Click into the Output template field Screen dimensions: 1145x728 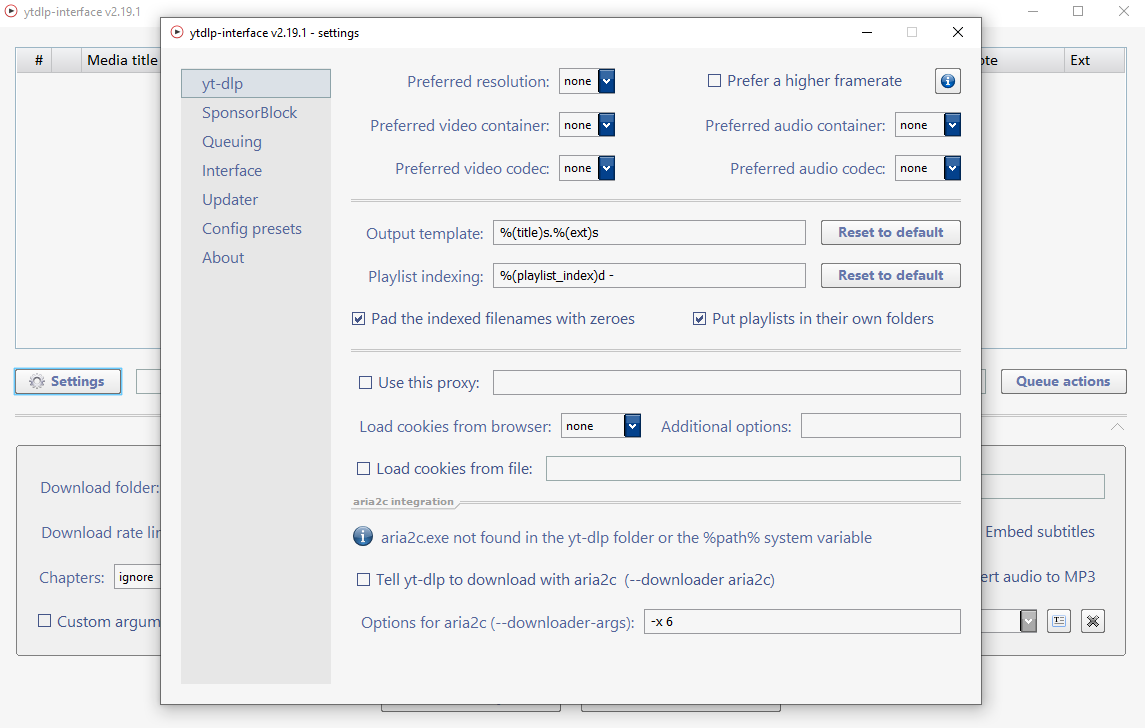click(x=649, y=232)
